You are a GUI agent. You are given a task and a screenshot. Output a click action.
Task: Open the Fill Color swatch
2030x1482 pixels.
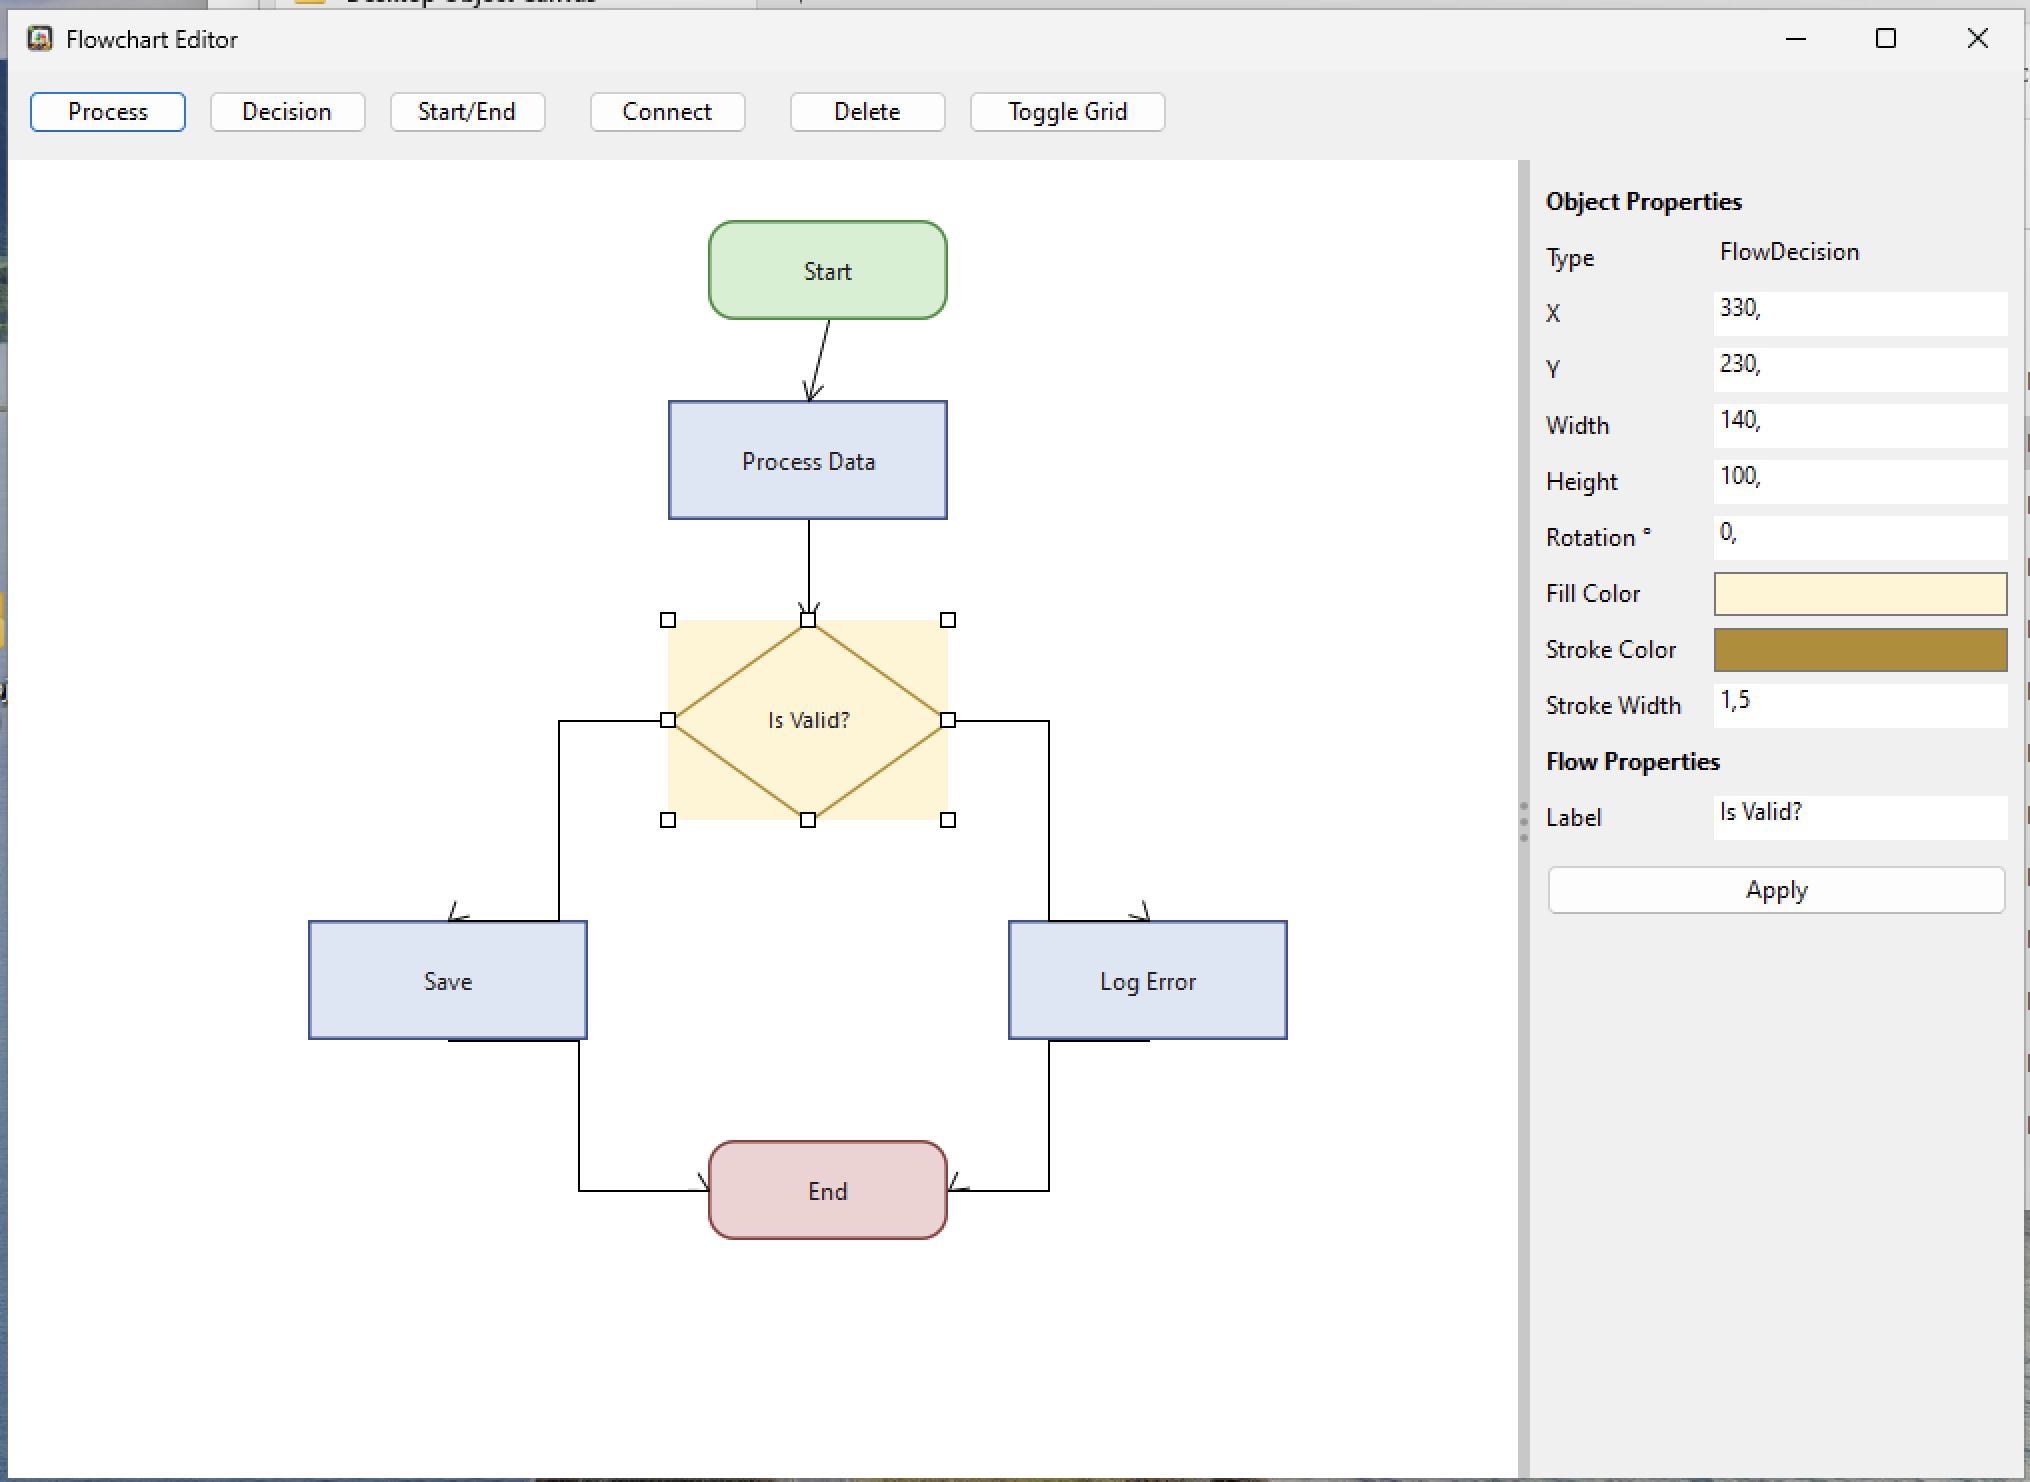1859,594
